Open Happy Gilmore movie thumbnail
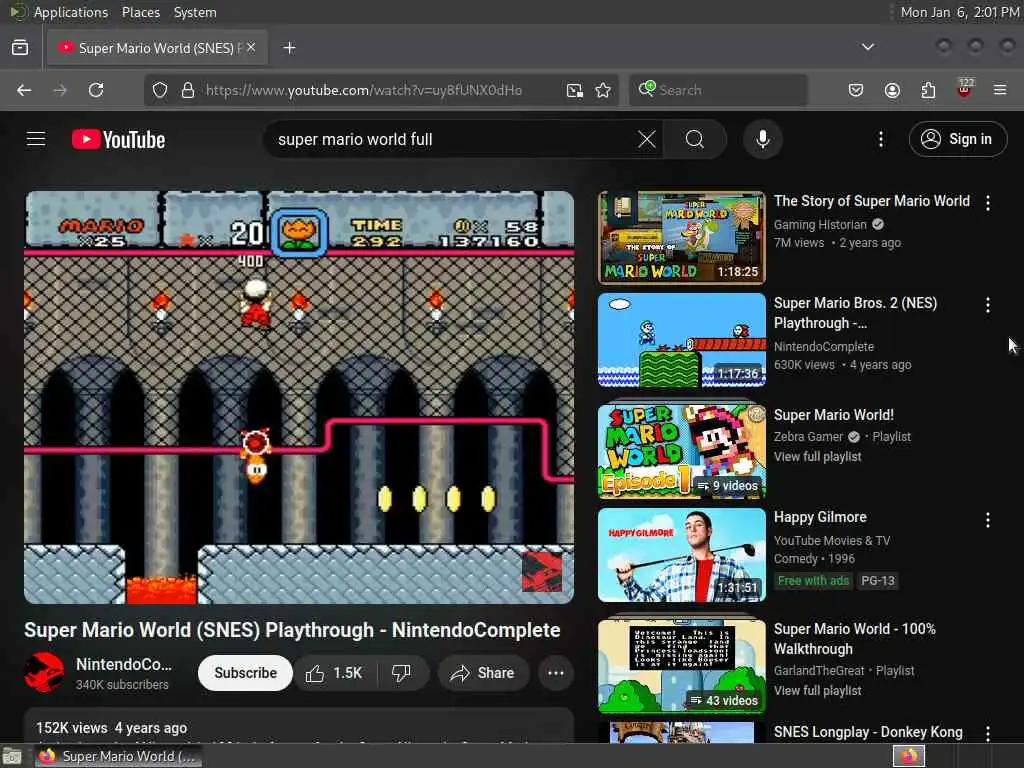Screen dimensions: 1024x768 pyautogui.click(x=681, y=554)
